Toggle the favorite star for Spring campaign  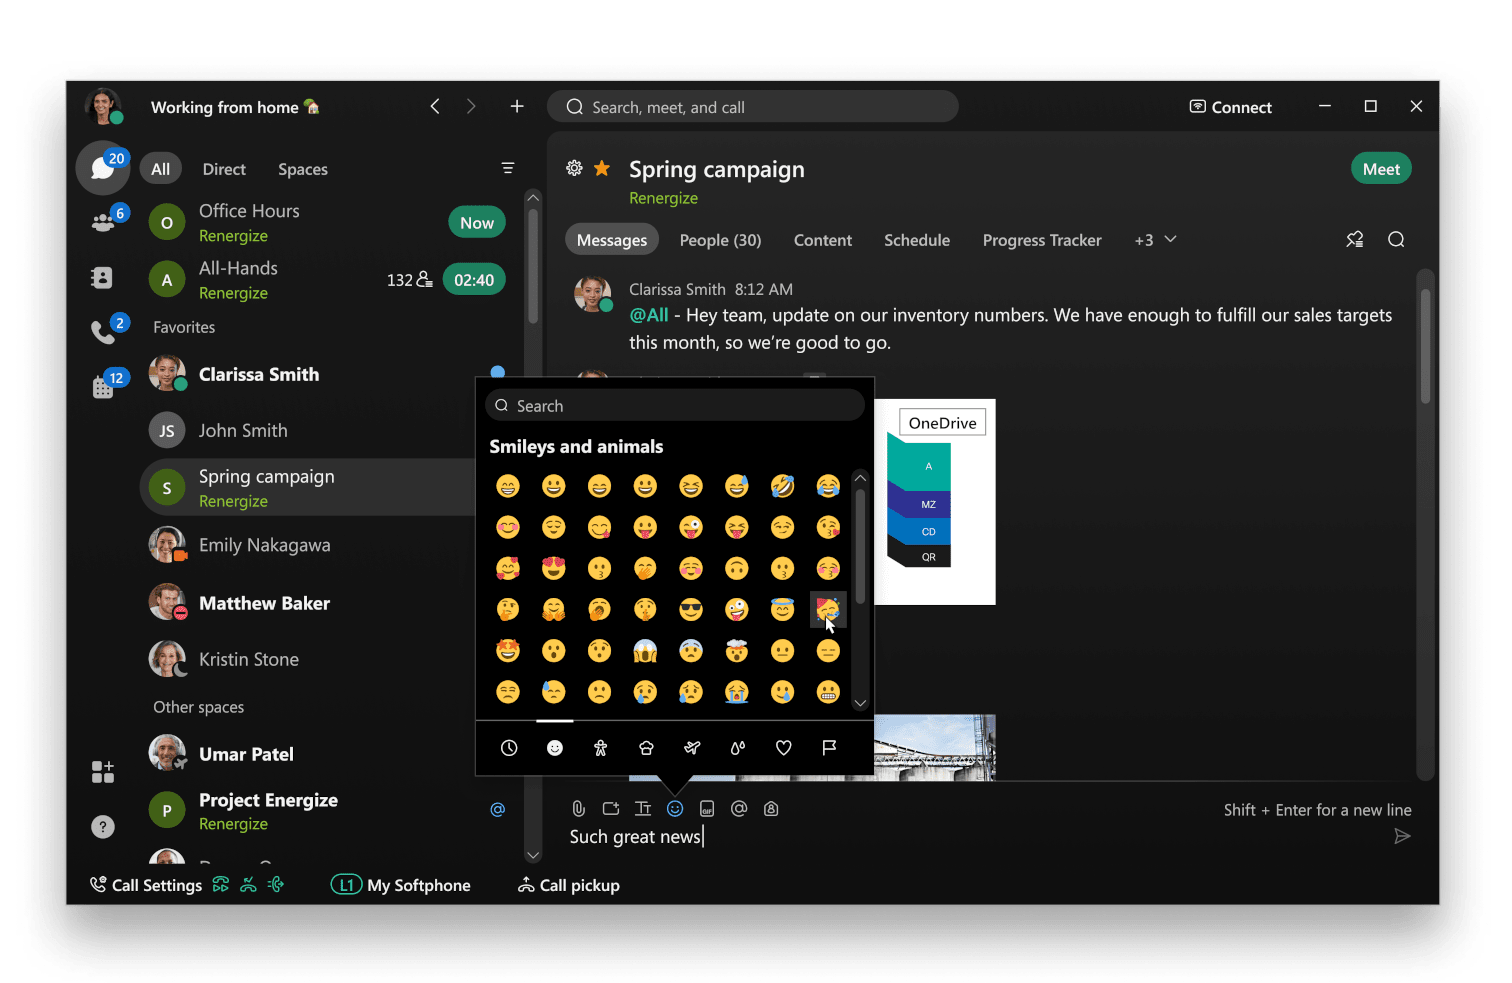coord(602,168)
